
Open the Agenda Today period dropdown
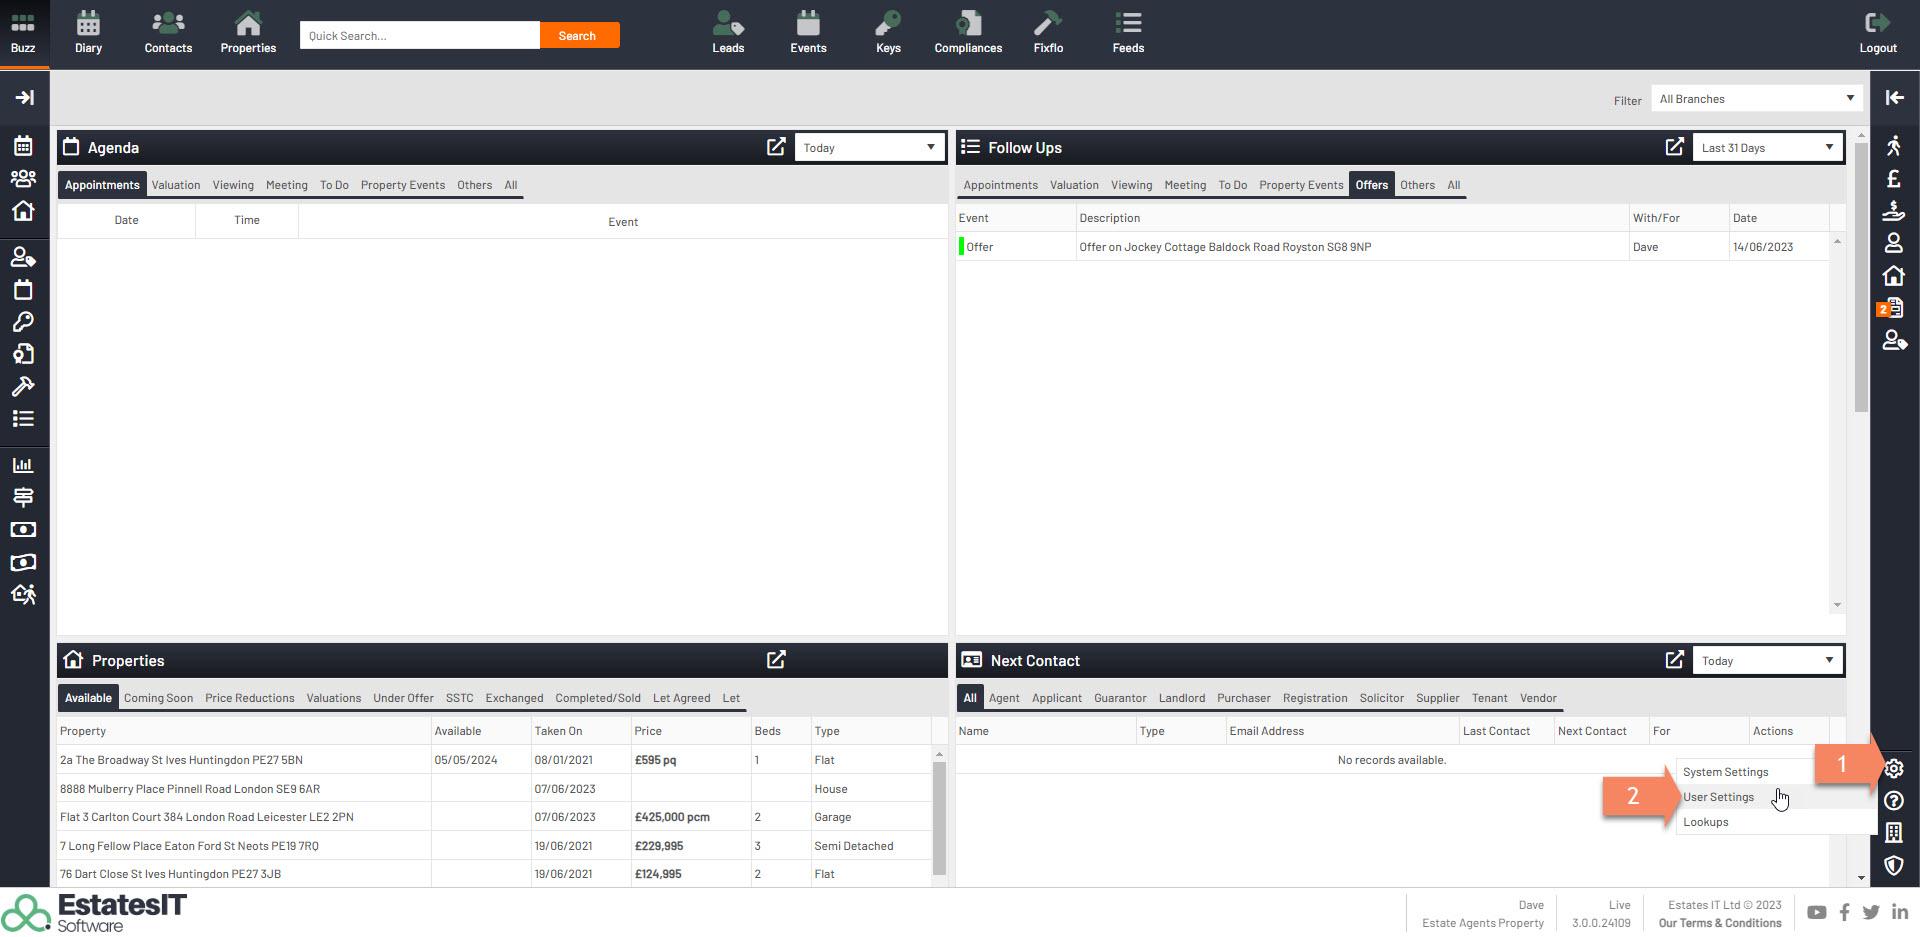click(x=869, y=148)
